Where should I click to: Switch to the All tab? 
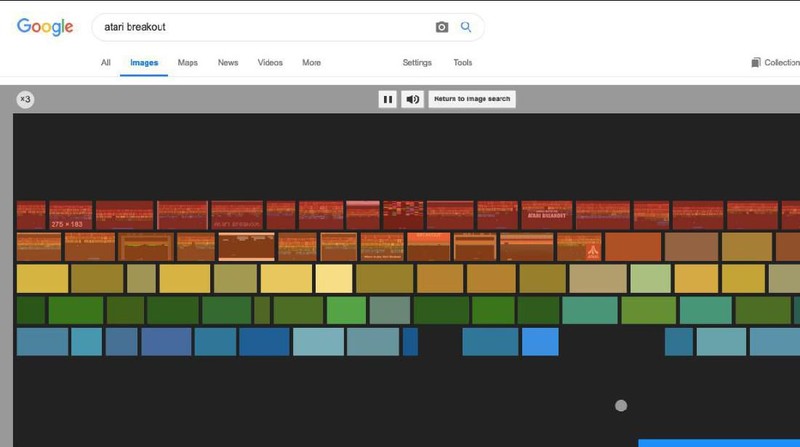[x=105, y=63]
